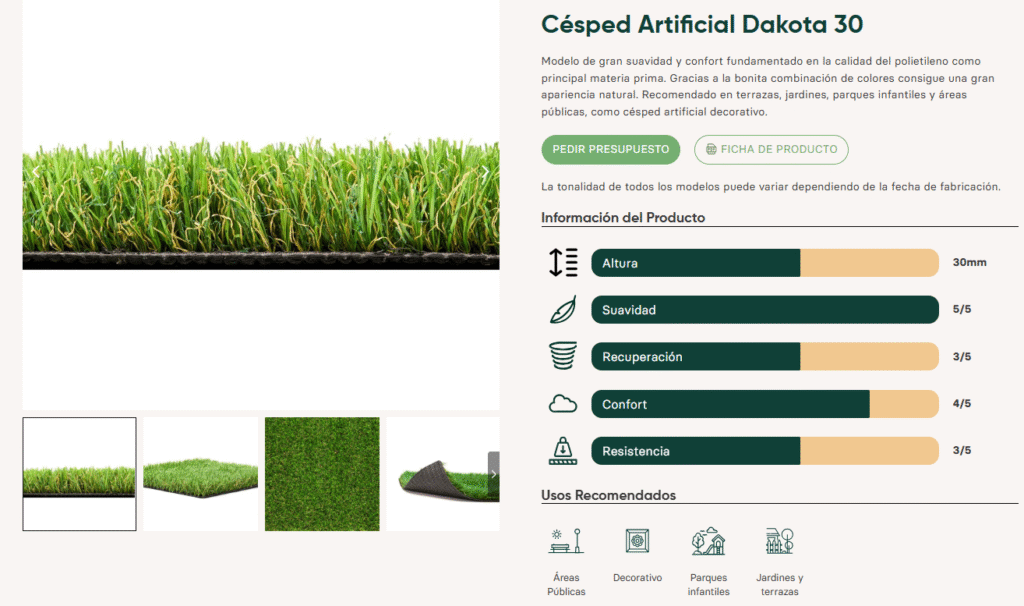The image size is (1024, 606).
Task: Select the Áreas Públicas park icon
Action: coord(565,541)
